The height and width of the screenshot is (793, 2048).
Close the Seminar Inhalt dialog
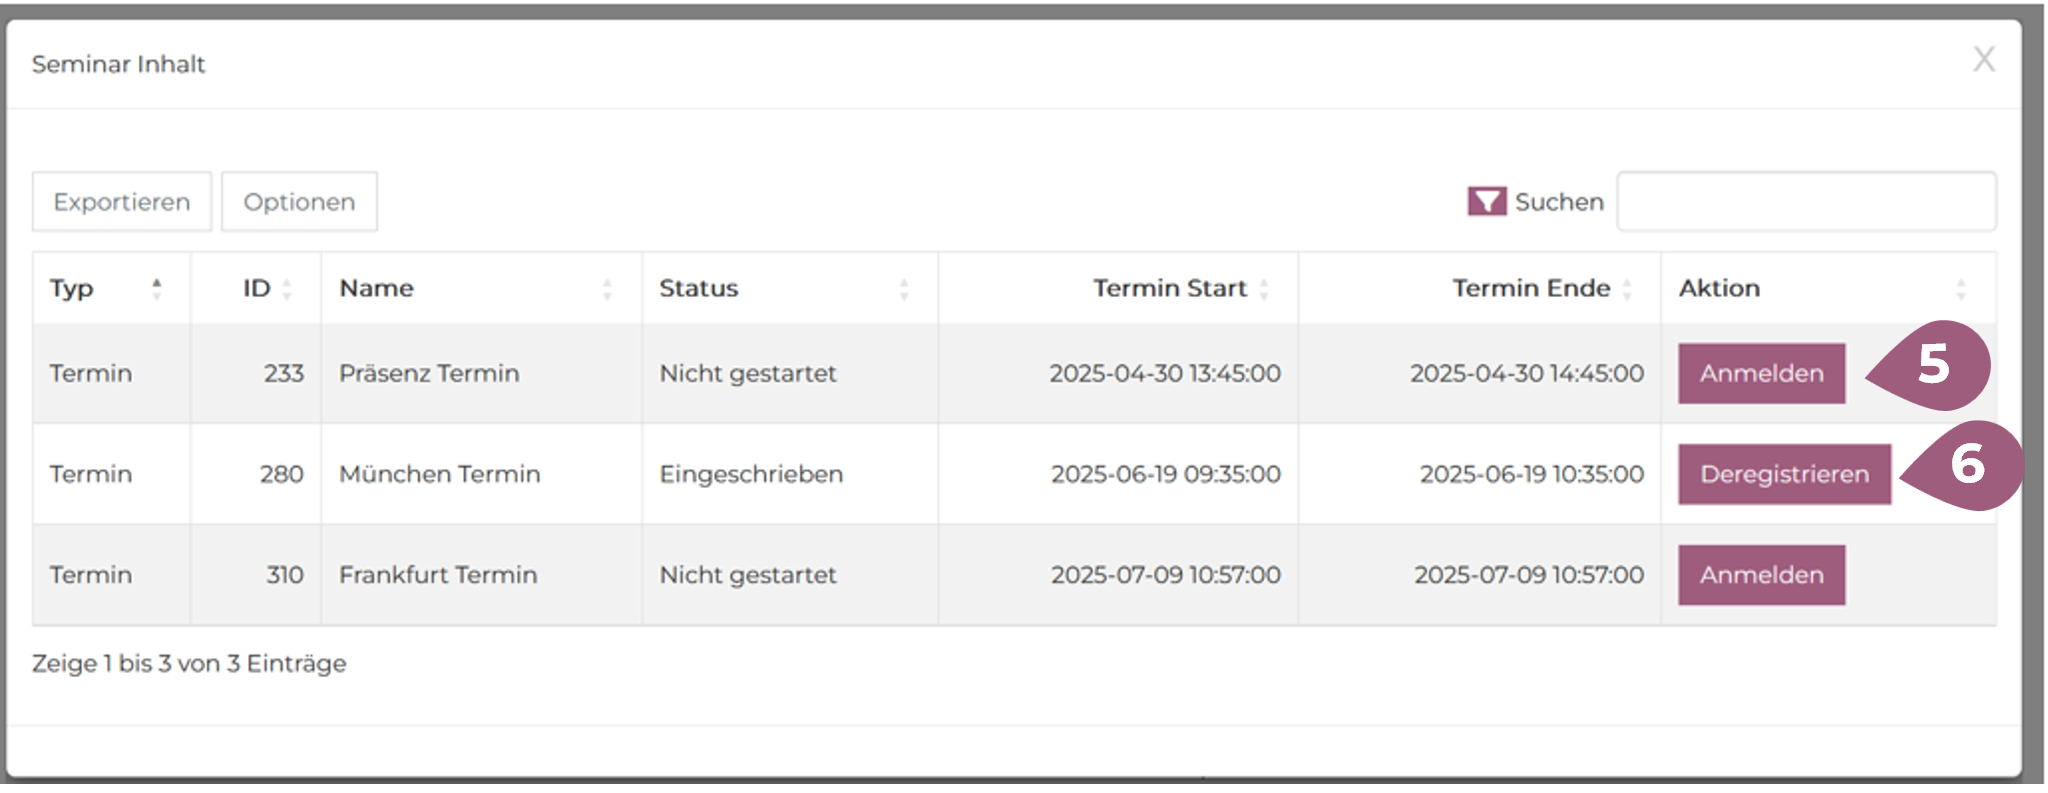[1983, 60]
